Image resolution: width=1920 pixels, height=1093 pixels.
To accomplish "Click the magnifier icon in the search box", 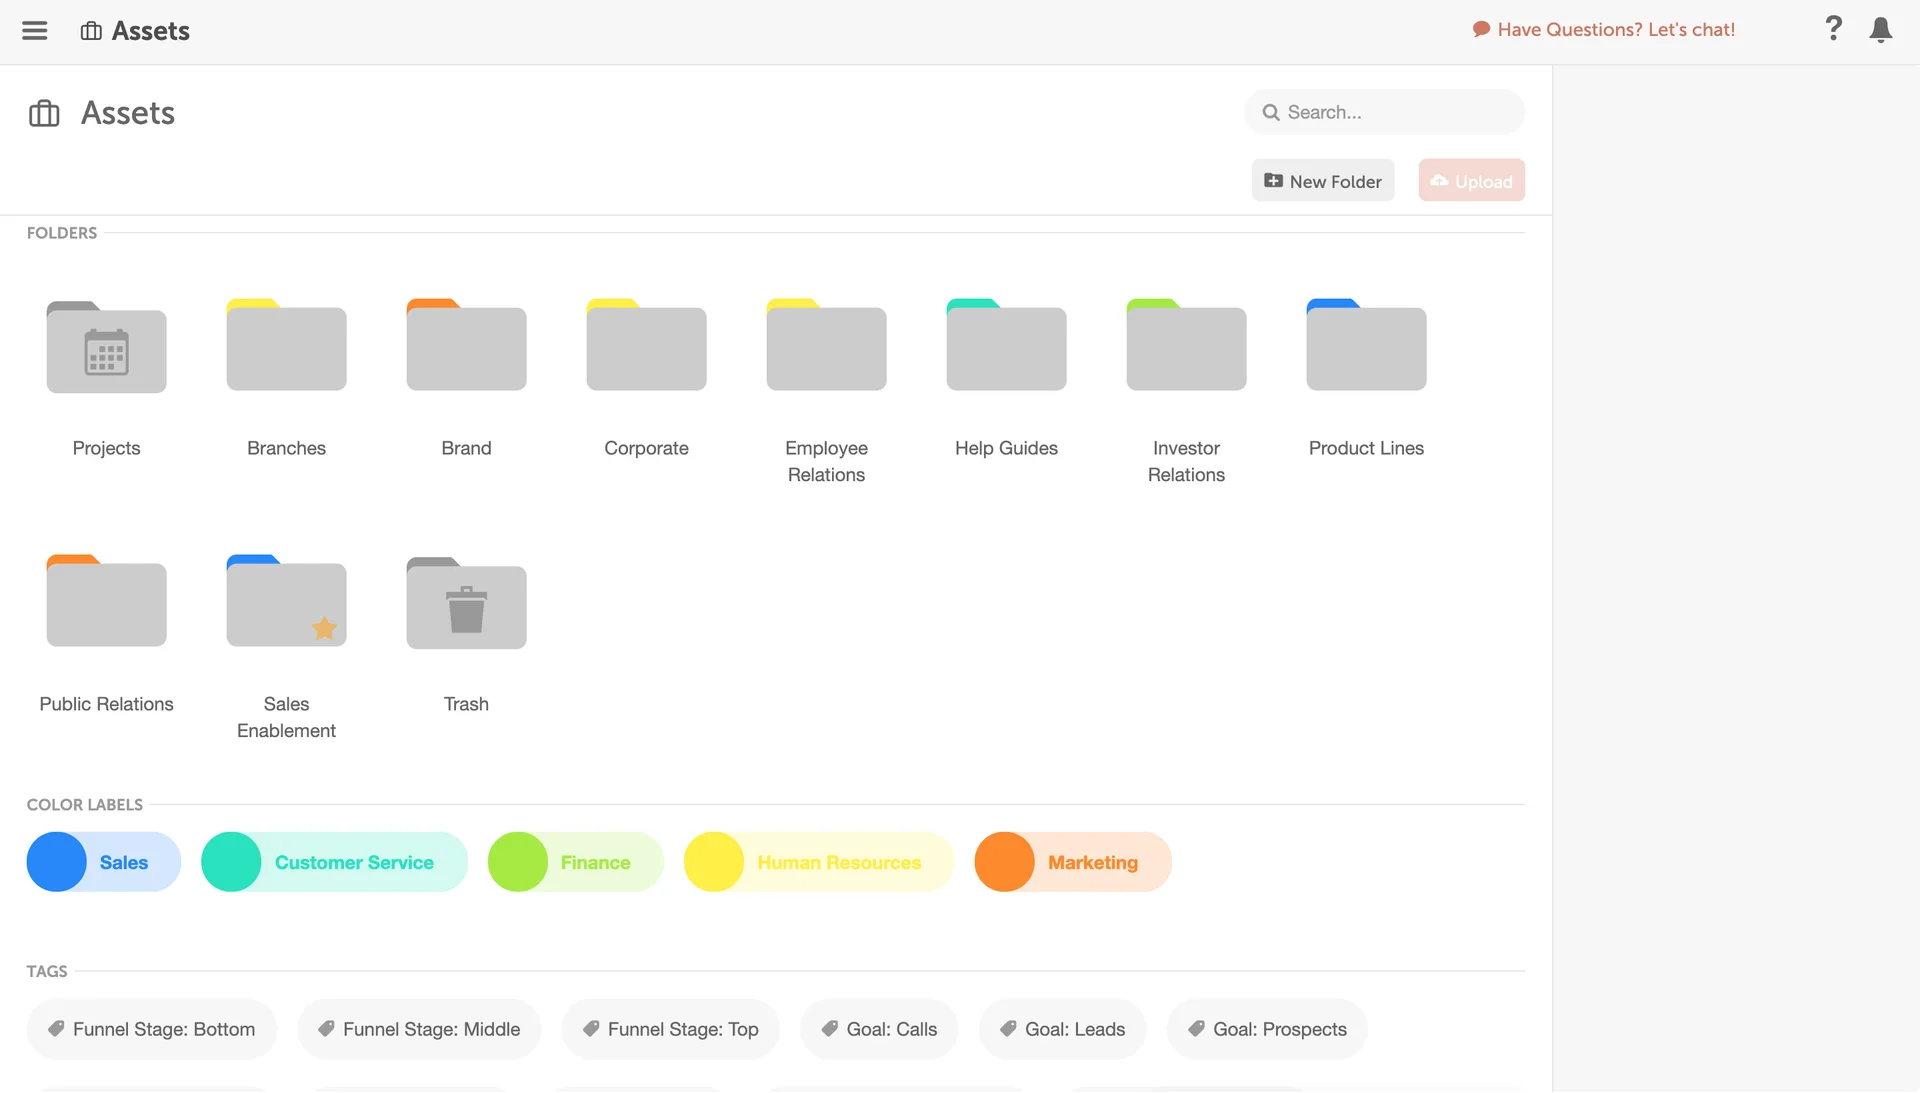I will pos(1271,112).
